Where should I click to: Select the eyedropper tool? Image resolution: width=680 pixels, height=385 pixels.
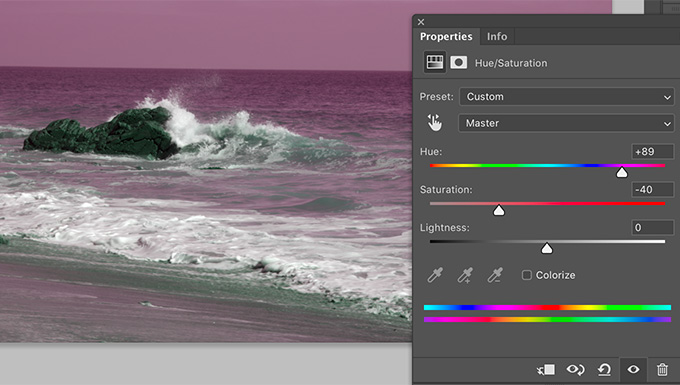(x=435, y=275)
